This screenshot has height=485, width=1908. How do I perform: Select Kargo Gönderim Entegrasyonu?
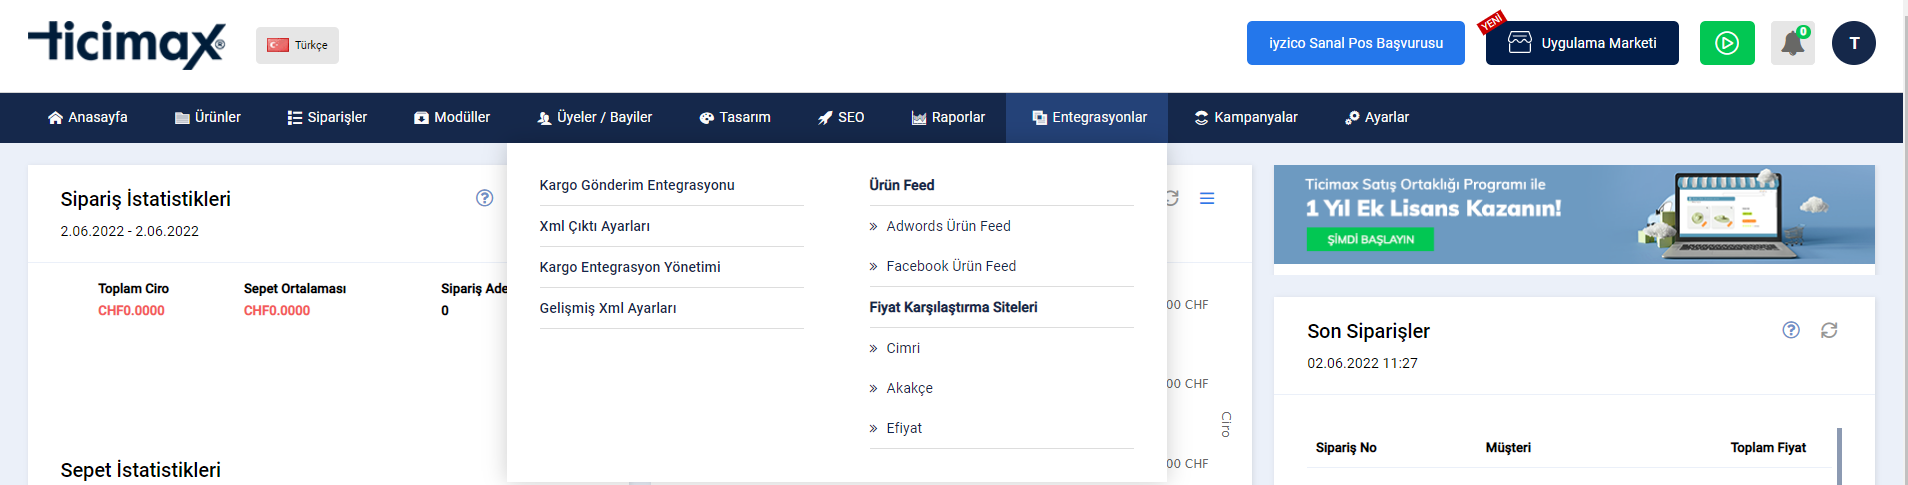[637, 185]
